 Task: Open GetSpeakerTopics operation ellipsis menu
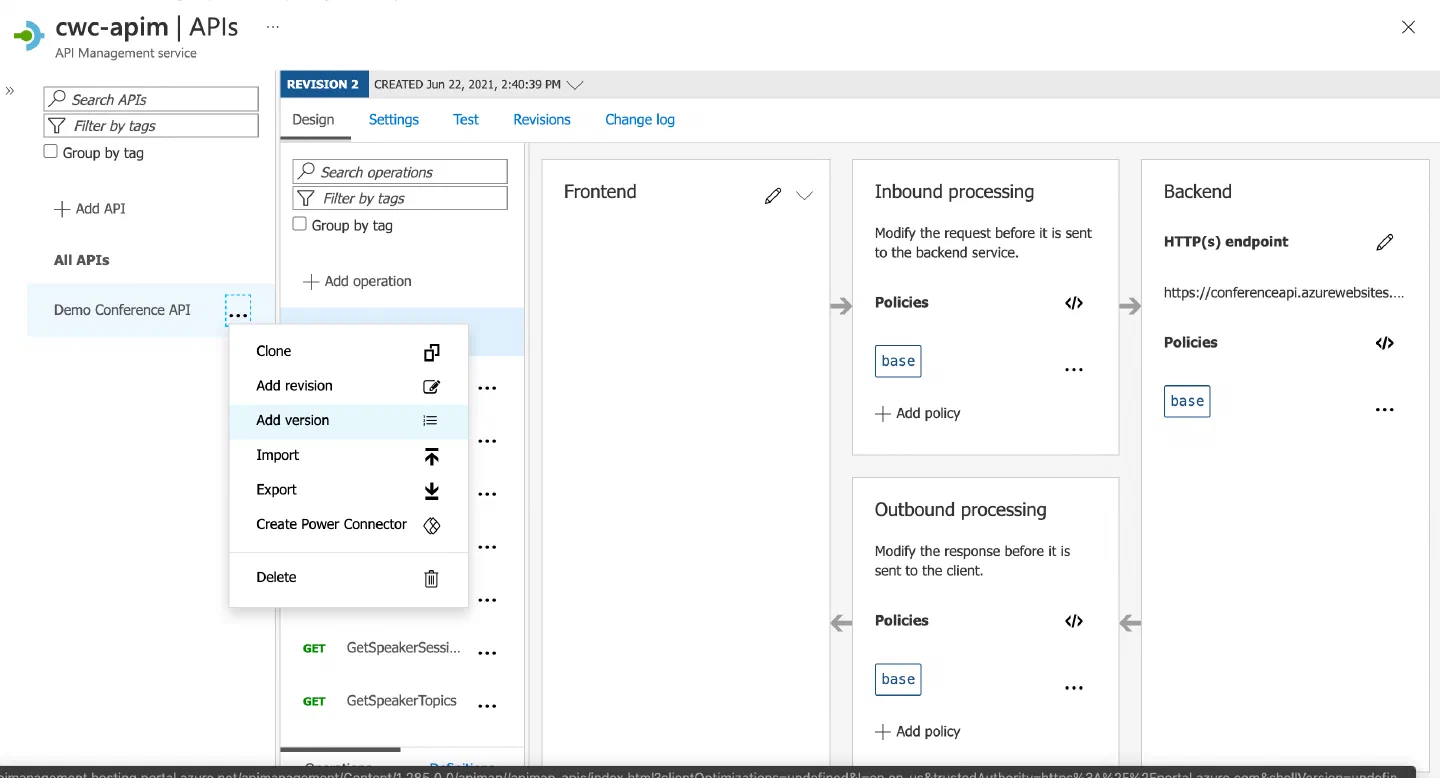click(487, 706)
